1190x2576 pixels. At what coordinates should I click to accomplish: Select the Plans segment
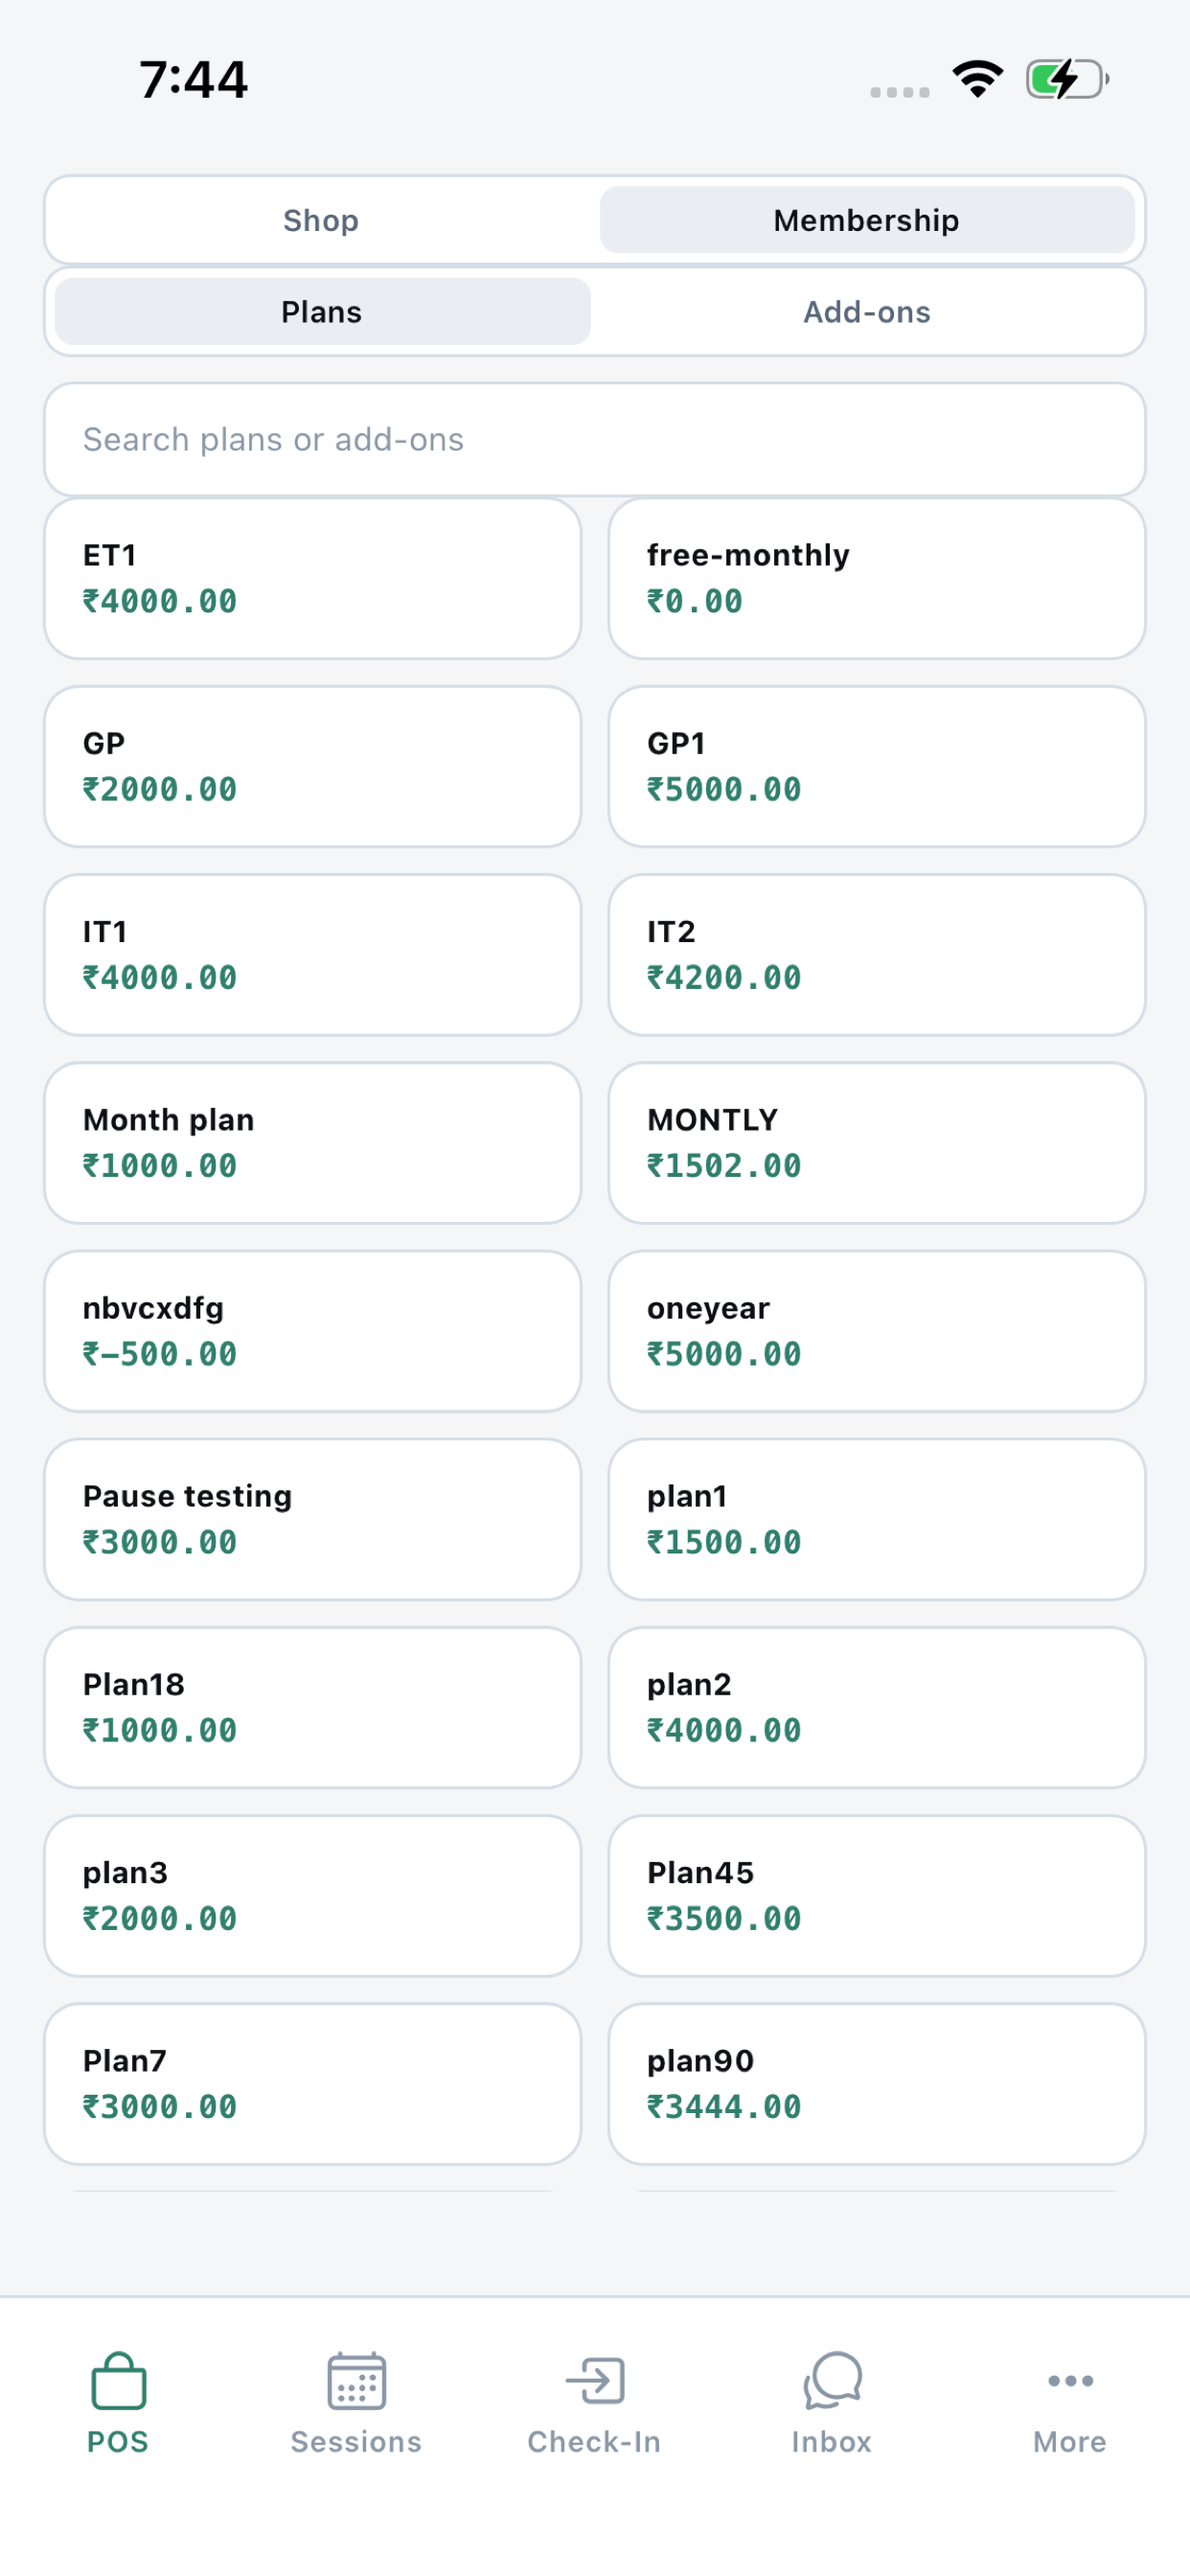point(322,312)
